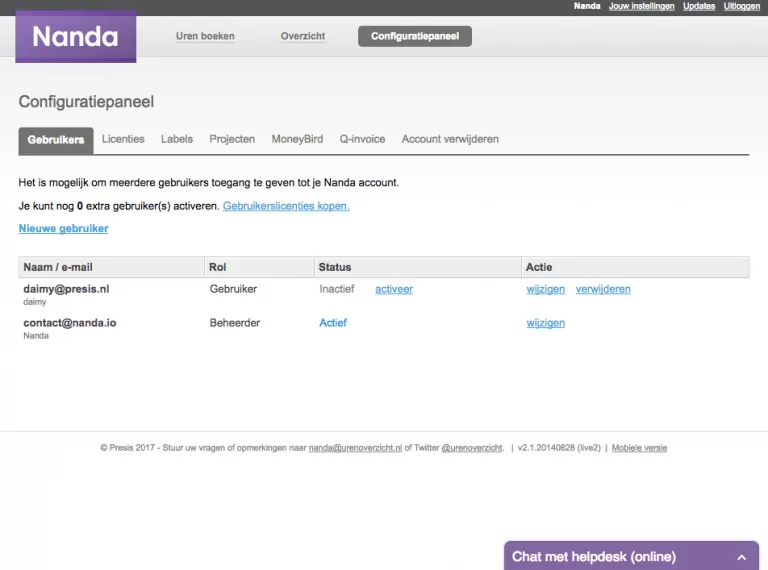Open Jouw instellingen in top bar

point(642,6)
